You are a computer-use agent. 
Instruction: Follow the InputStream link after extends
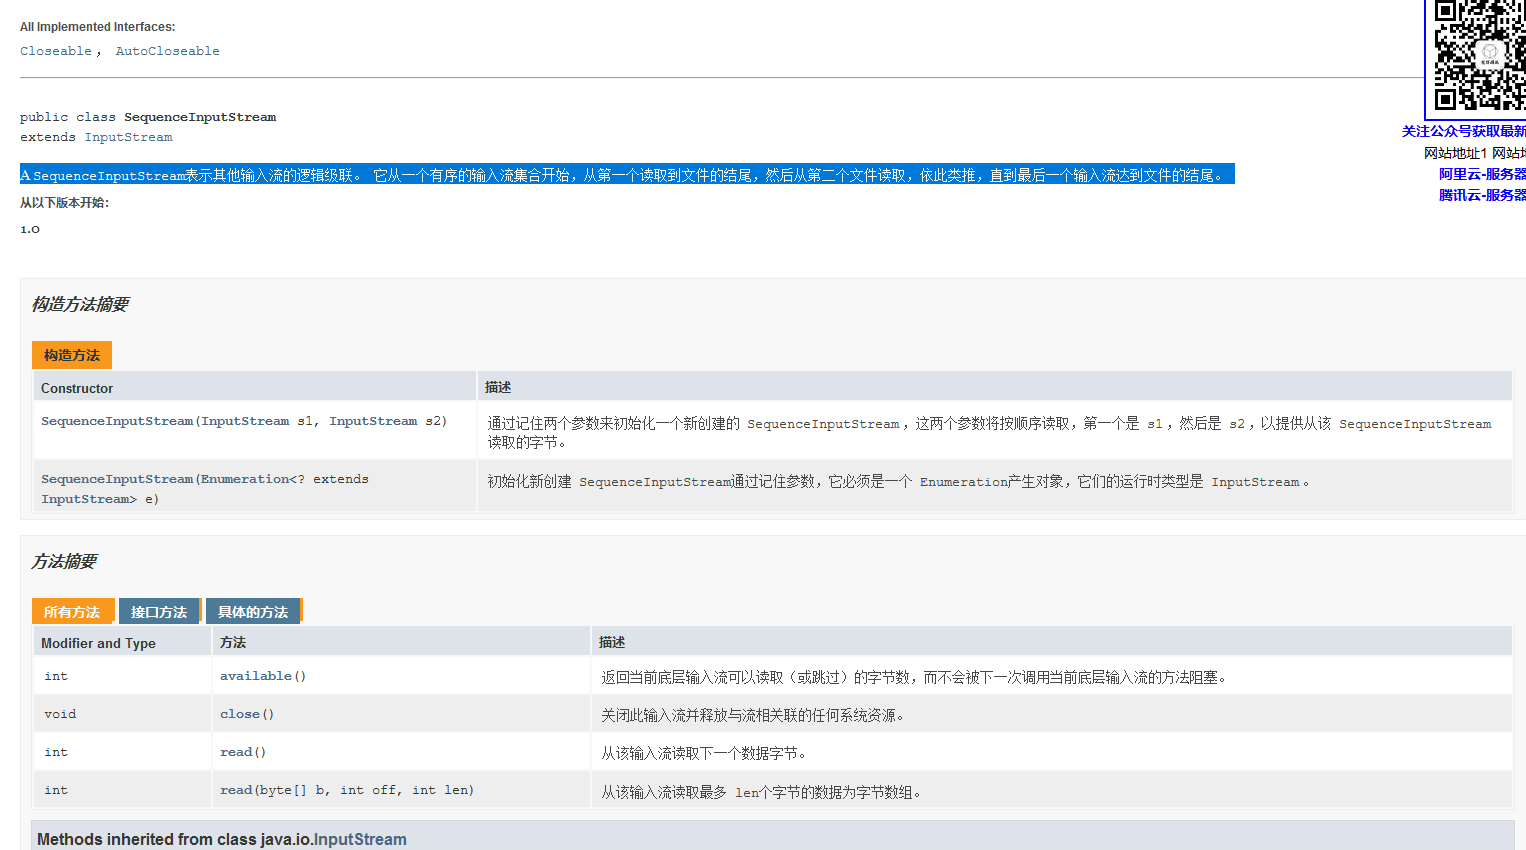pos(128,137)
